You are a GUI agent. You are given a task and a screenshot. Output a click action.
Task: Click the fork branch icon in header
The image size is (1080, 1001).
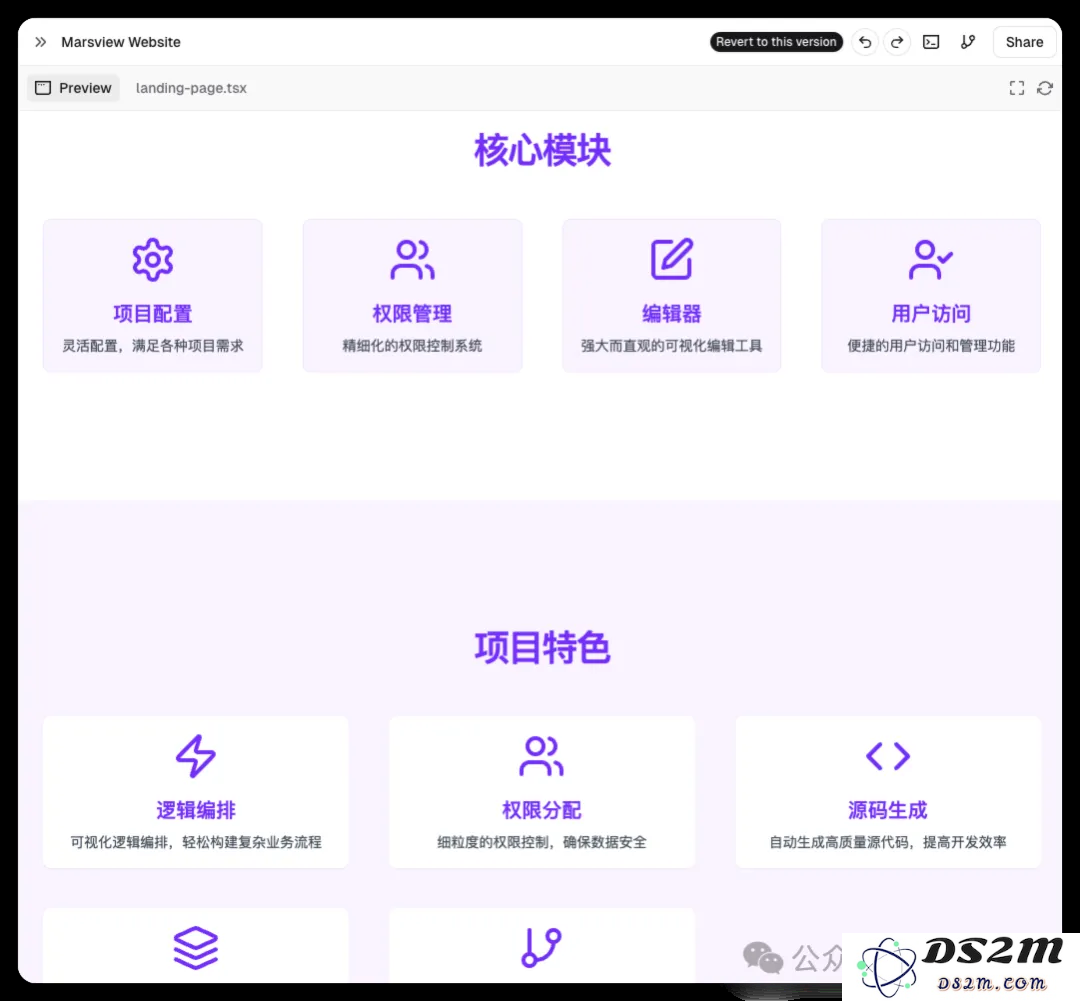[968, 42]
